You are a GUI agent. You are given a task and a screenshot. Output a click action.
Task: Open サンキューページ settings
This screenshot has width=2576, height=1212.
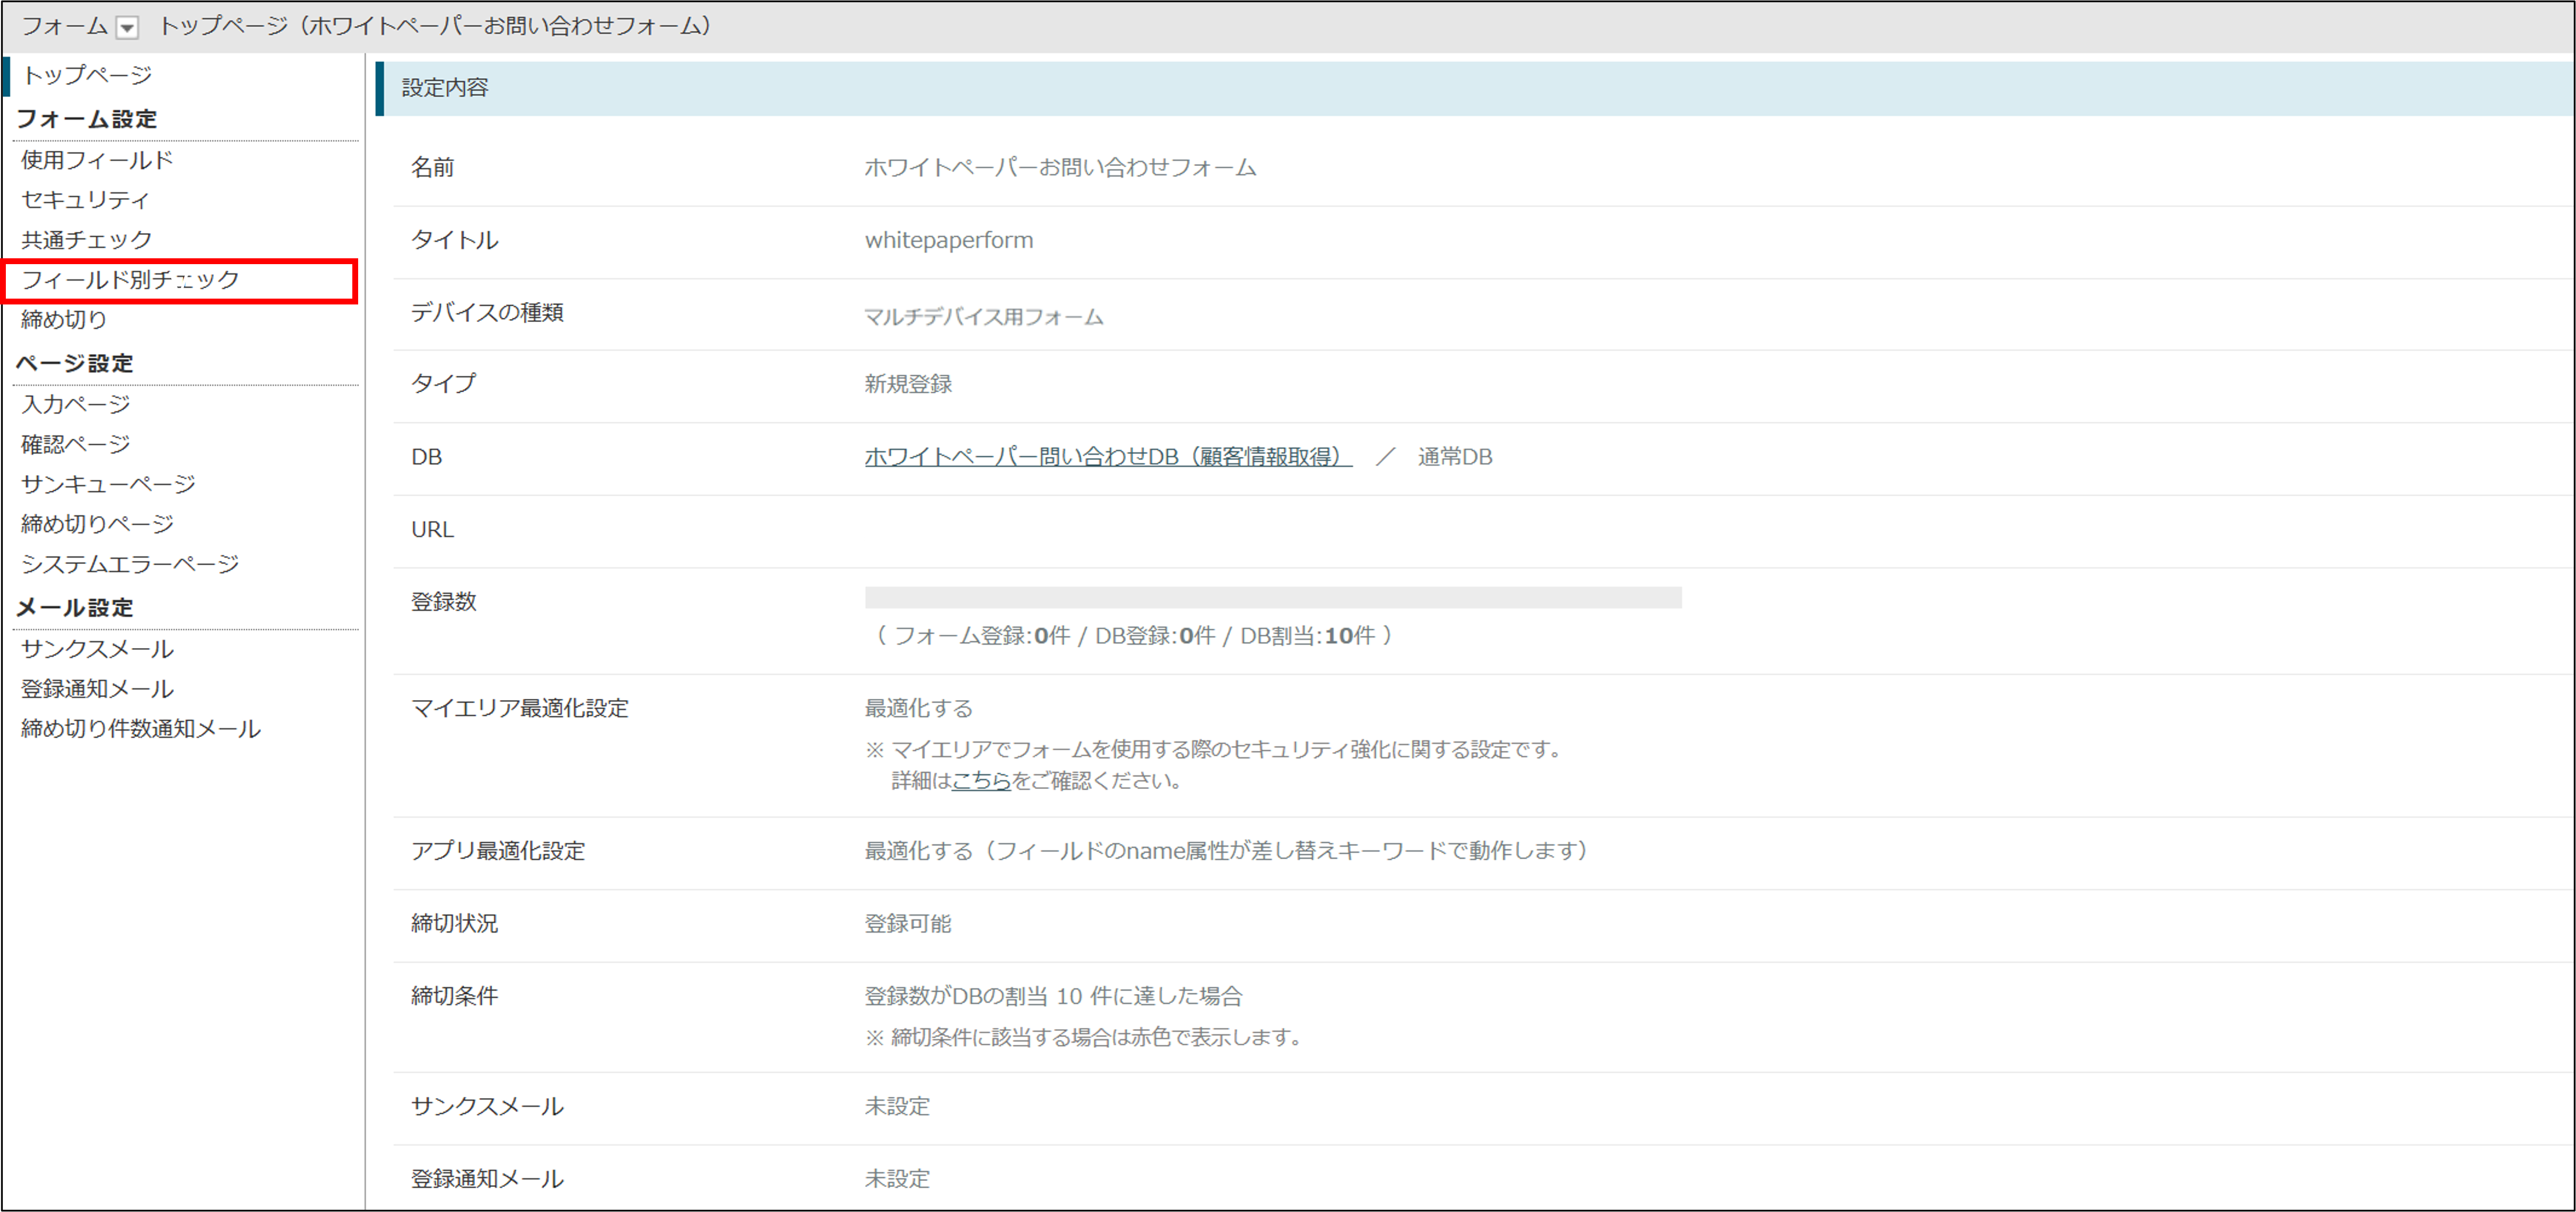pyautogui.click(x=108, y=484)
